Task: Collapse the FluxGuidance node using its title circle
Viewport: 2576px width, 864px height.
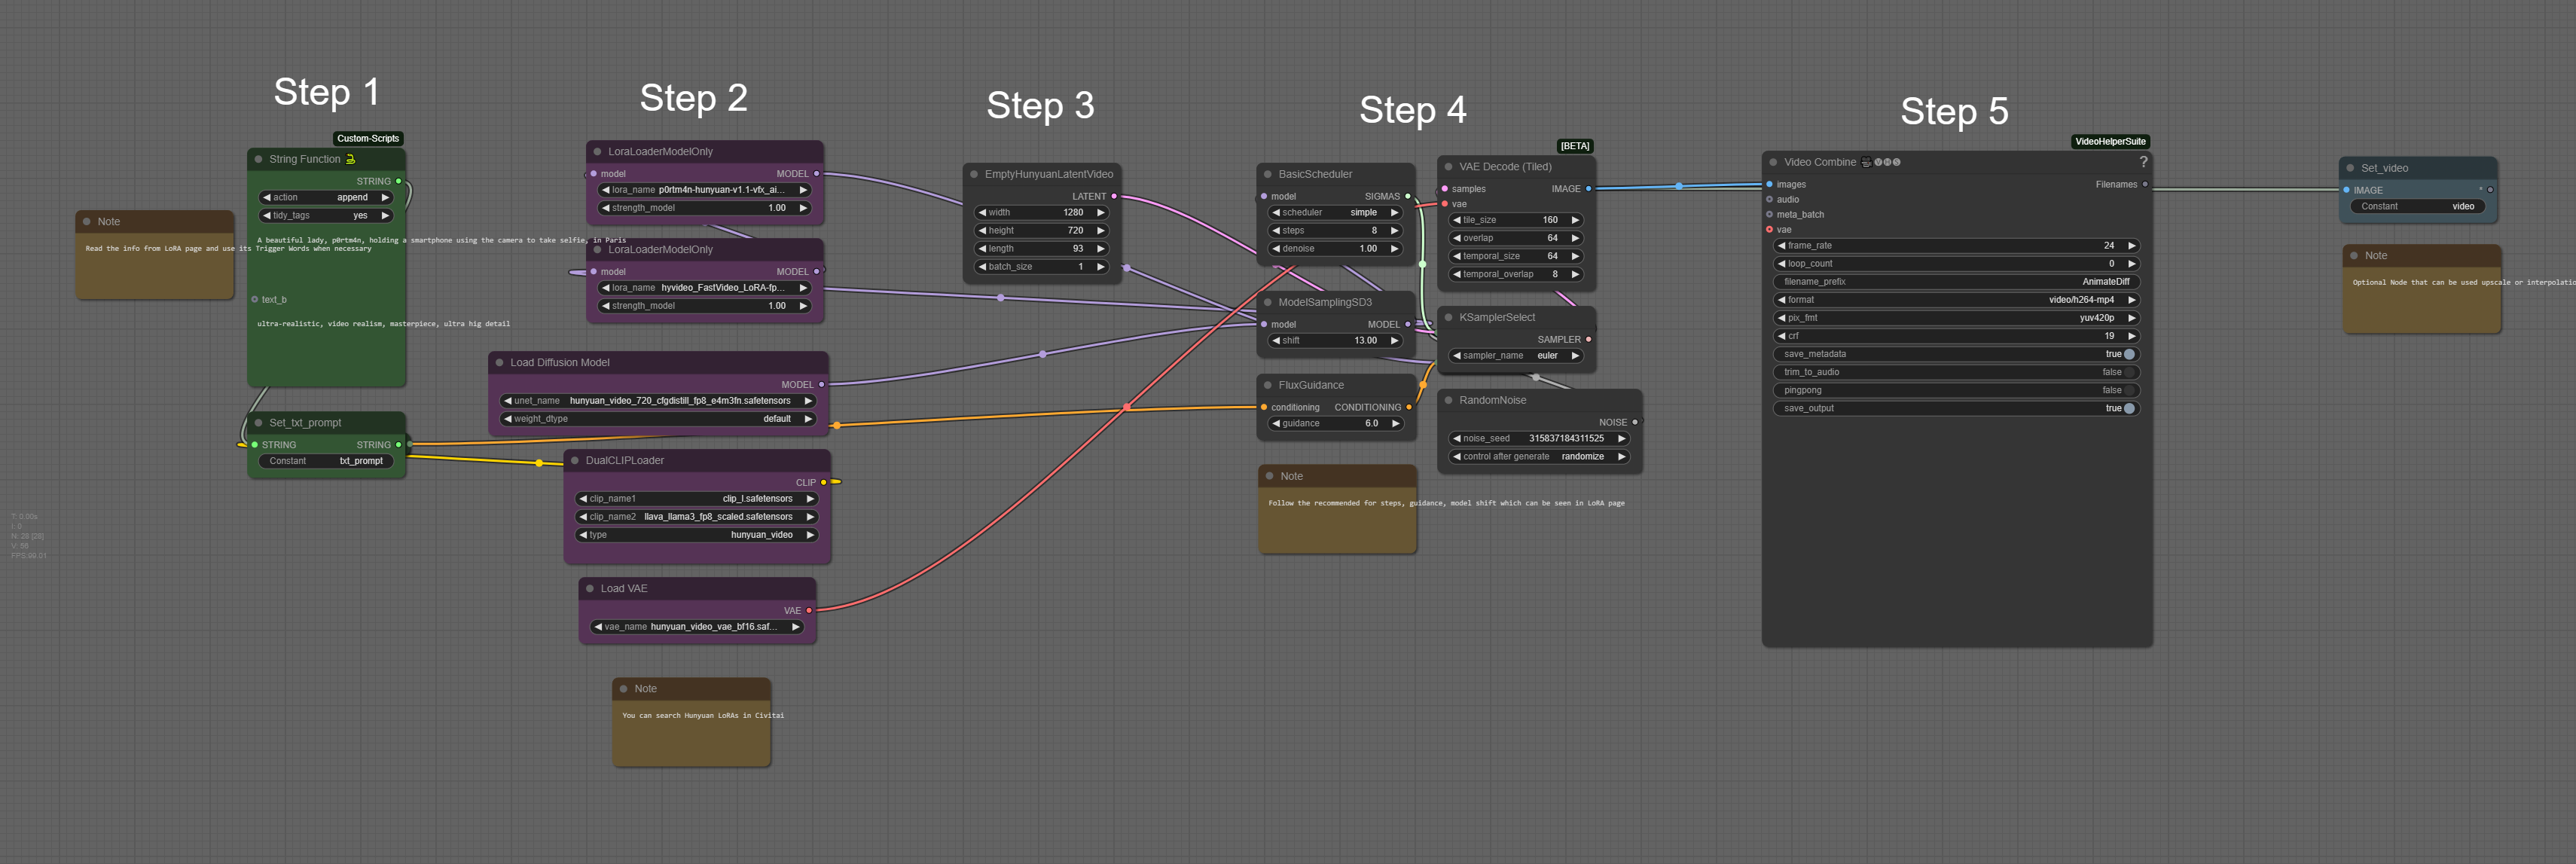Action: click(x=1268, y=385)
